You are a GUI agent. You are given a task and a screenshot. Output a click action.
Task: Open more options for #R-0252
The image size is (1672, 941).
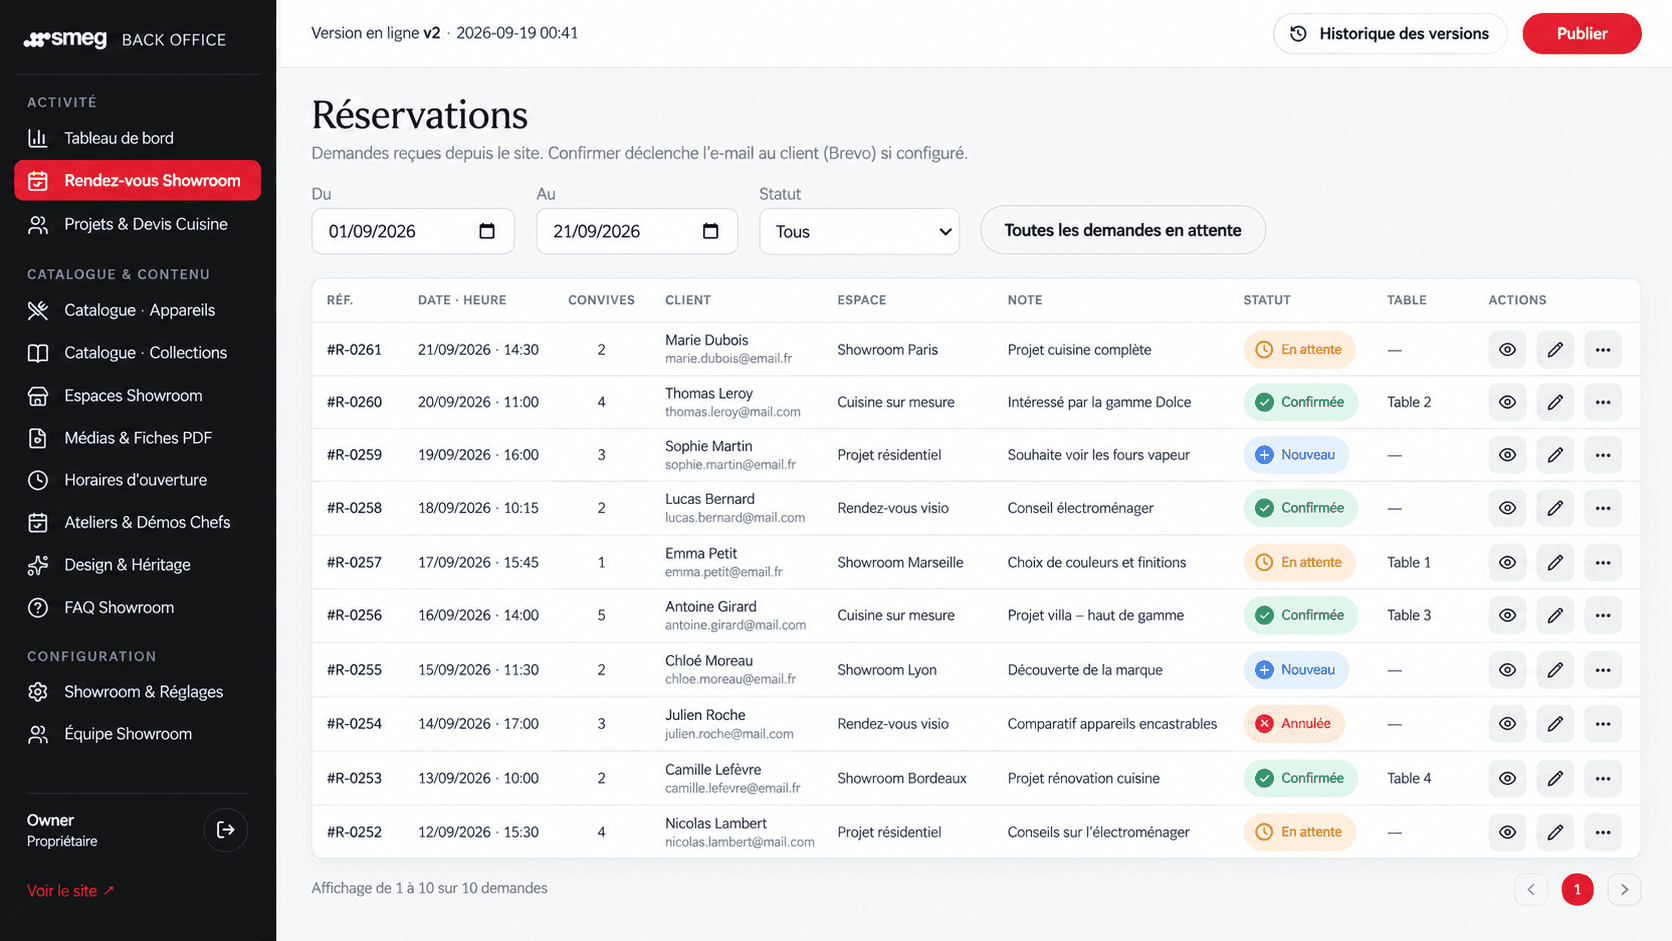coord(1603,832)
